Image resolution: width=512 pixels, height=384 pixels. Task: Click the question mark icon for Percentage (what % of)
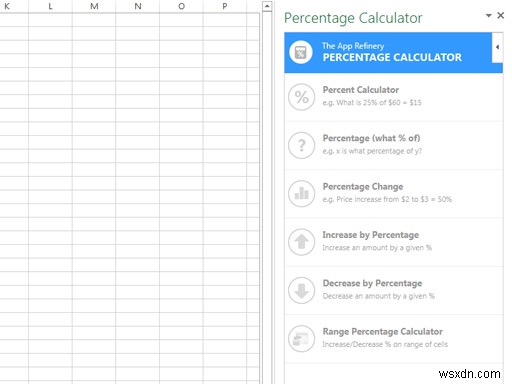coord(301,145)
